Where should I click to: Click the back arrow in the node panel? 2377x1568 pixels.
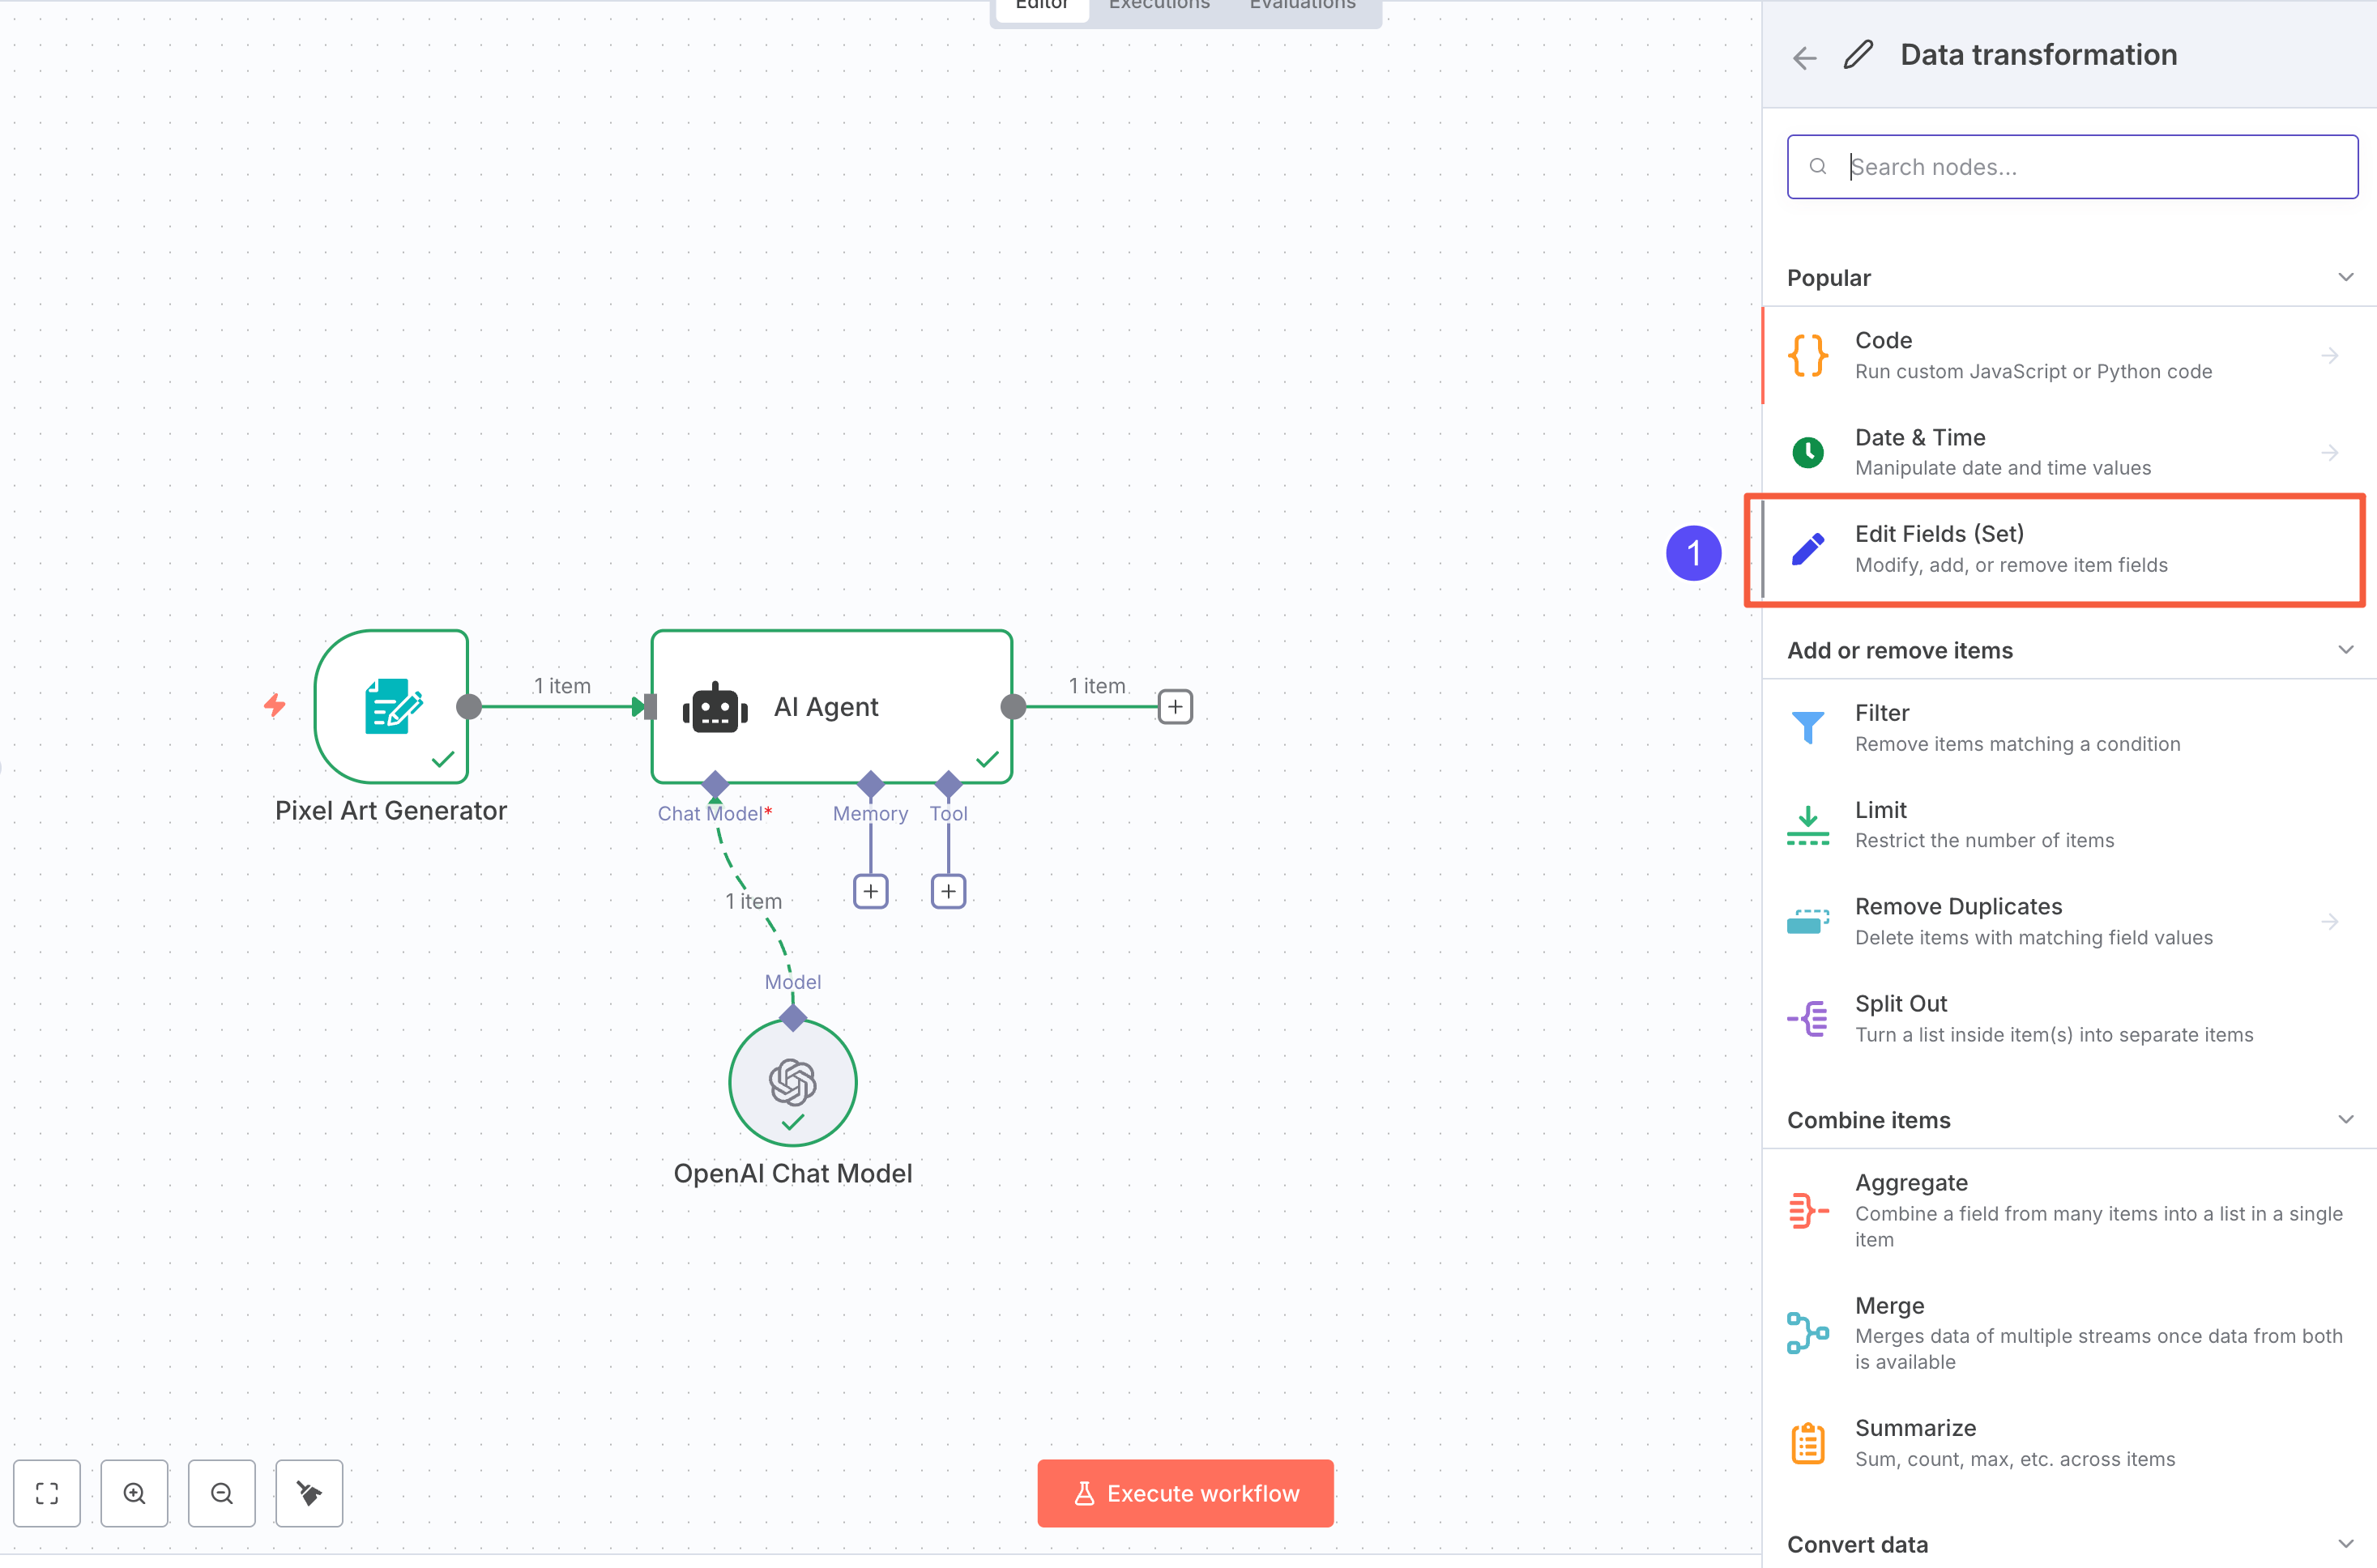pyautogui.click(x=1804, y=57)
